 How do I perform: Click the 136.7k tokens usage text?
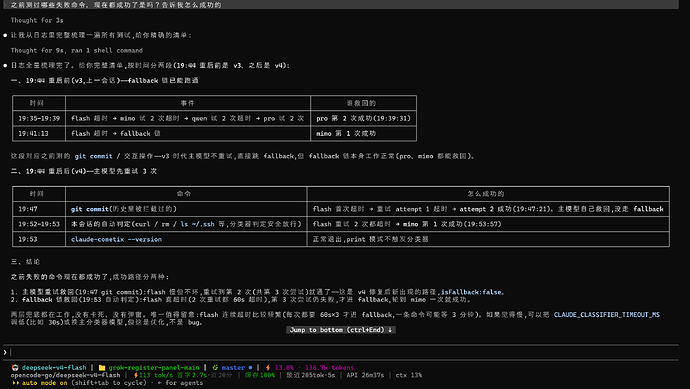329,367
